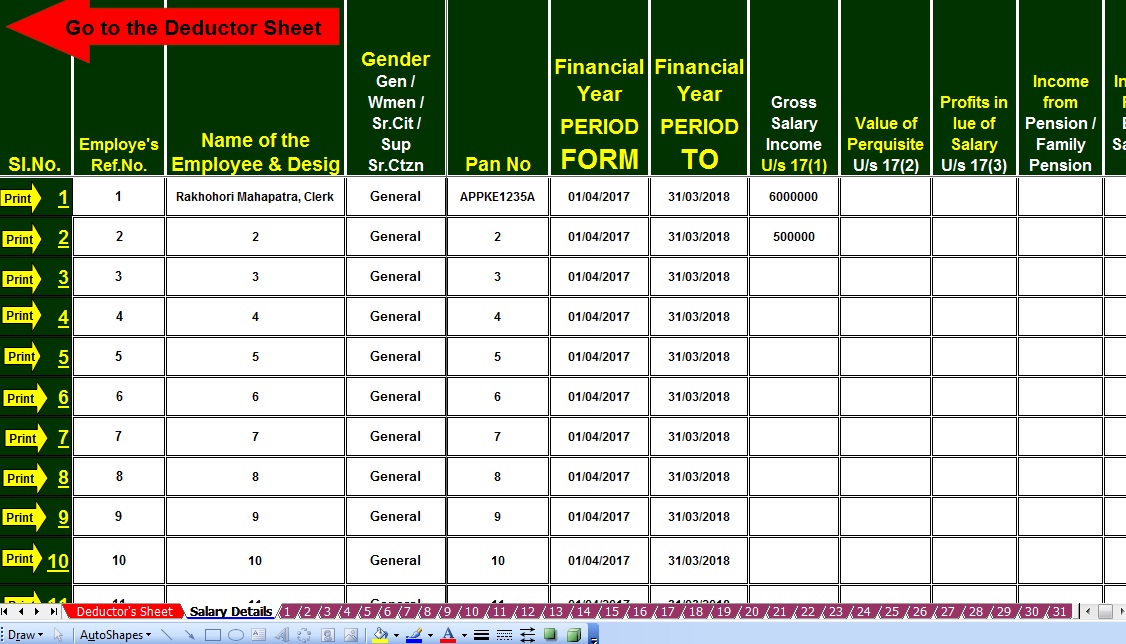This screenshot has height=644, width=1126.
Task: Open the Sl.No. link 7
Action: (x=63, y=437)
